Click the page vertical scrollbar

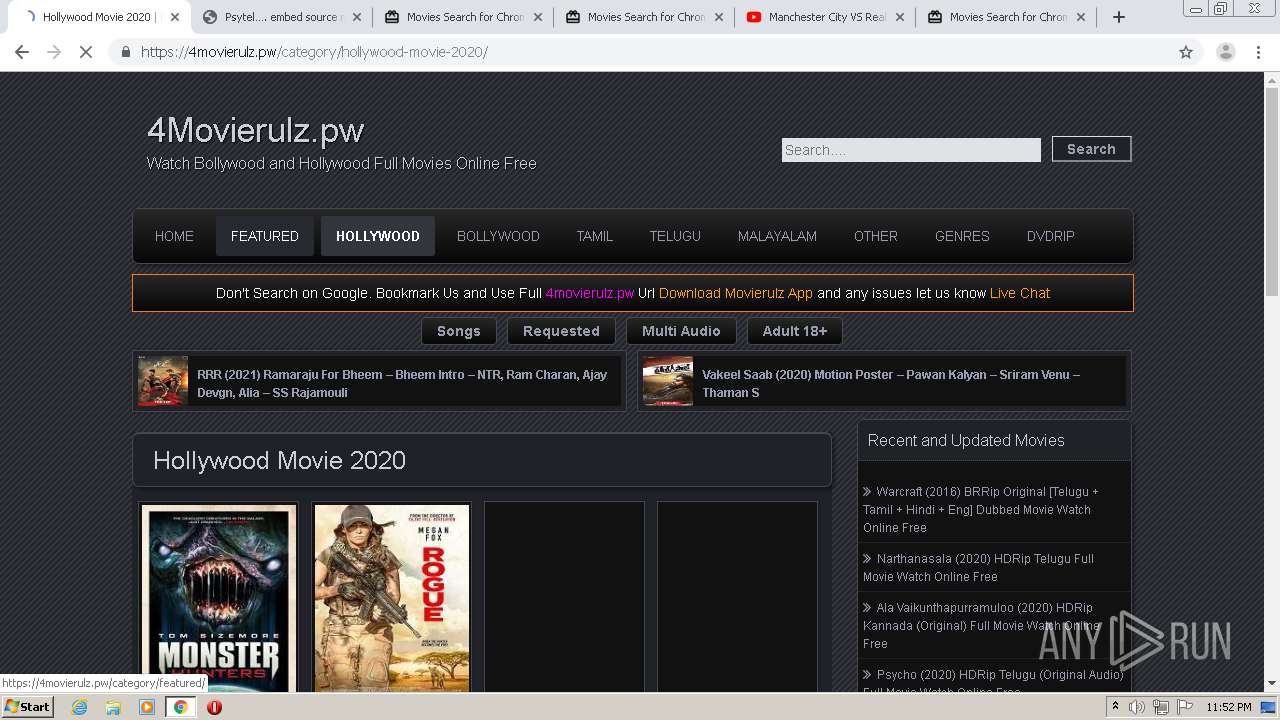(x=1272, y=190)
